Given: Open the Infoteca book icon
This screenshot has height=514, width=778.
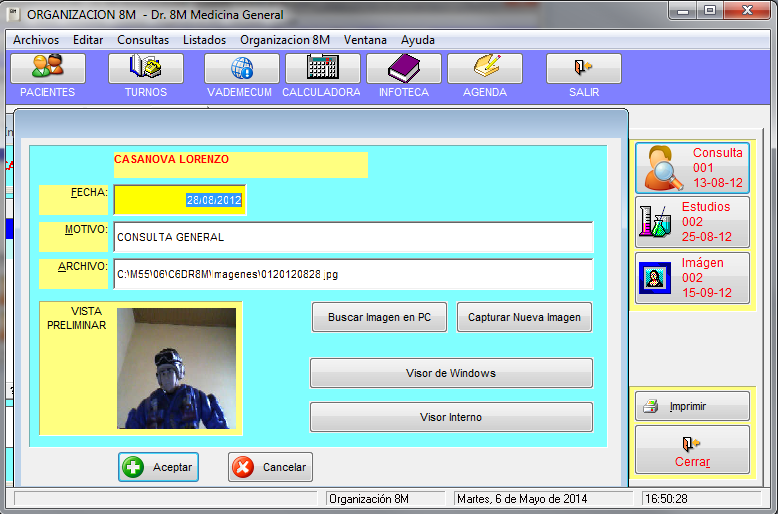Looking at the screenshot, I should point(403,68).
